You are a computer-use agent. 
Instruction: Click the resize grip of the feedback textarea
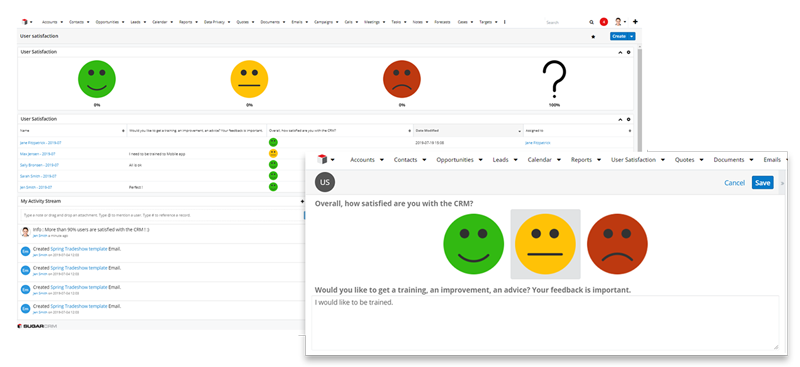click(x=776, y=347)
